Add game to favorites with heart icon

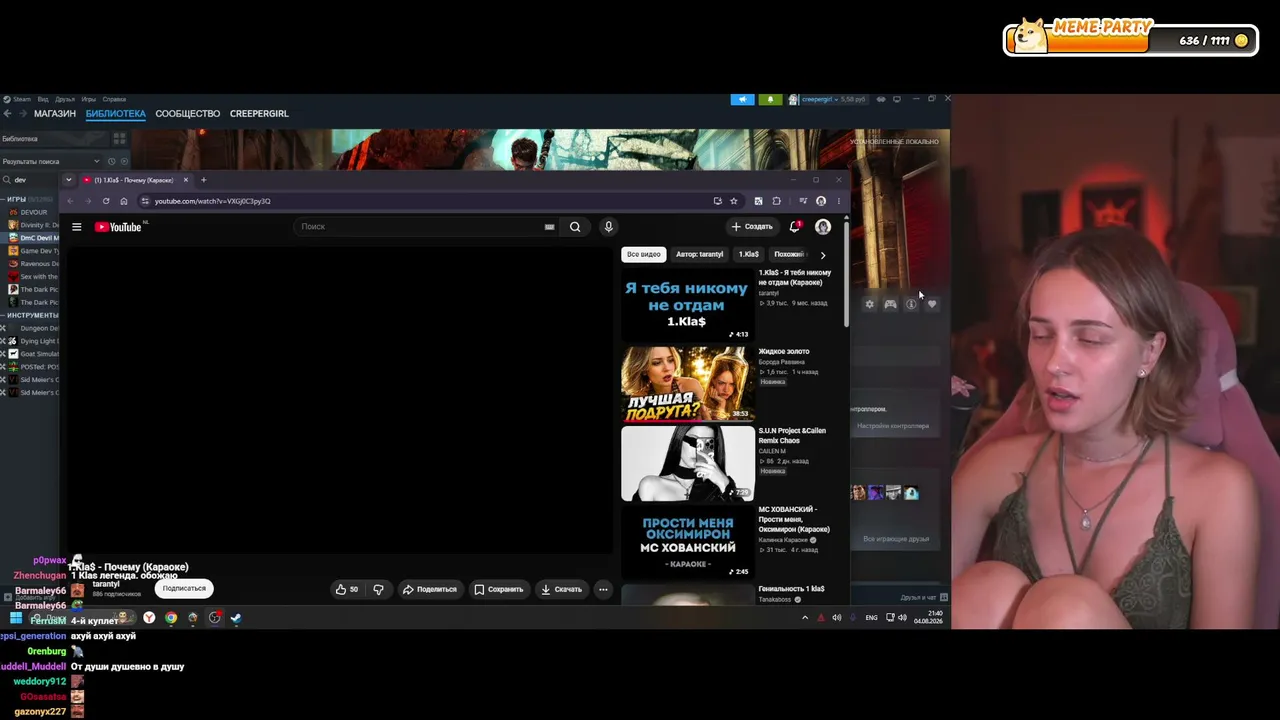(932, 304)
